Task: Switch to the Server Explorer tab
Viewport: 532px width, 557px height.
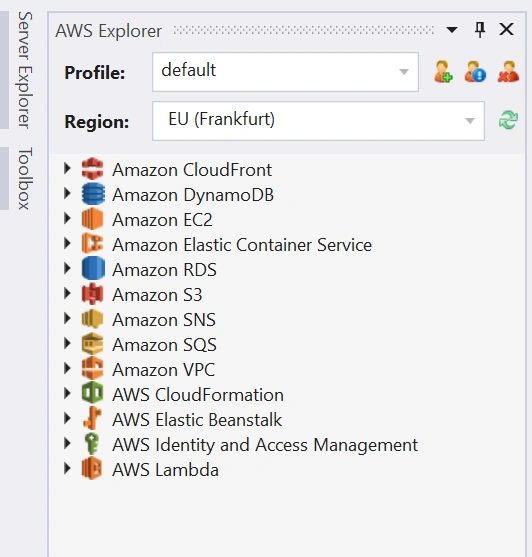Action: [x=25, y=70]
